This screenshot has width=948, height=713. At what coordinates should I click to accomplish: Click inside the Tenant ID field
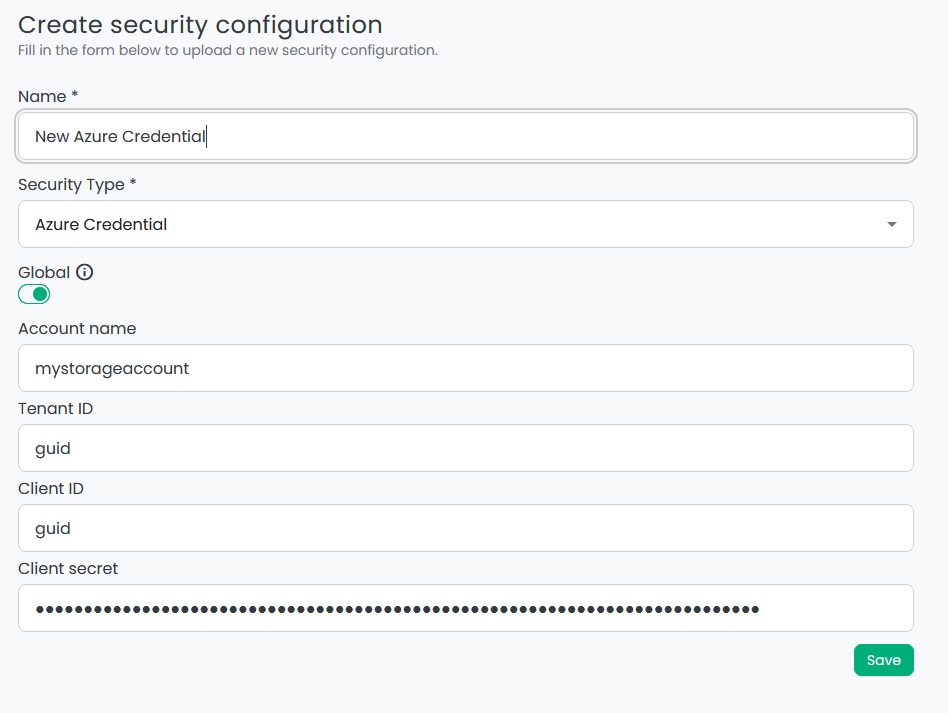[x=465, y=448]
